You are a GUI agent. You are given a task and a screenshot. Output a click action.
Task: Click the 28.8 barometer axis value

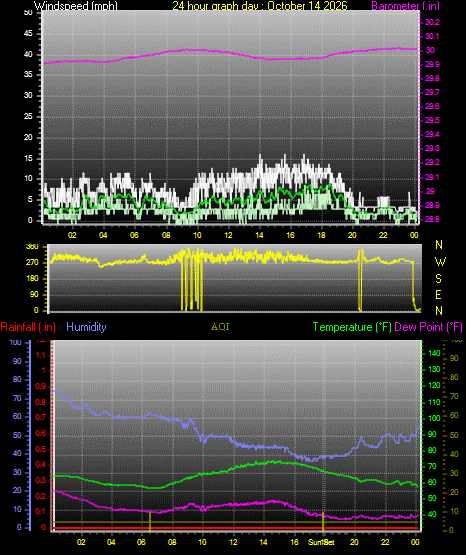(432, 219)
